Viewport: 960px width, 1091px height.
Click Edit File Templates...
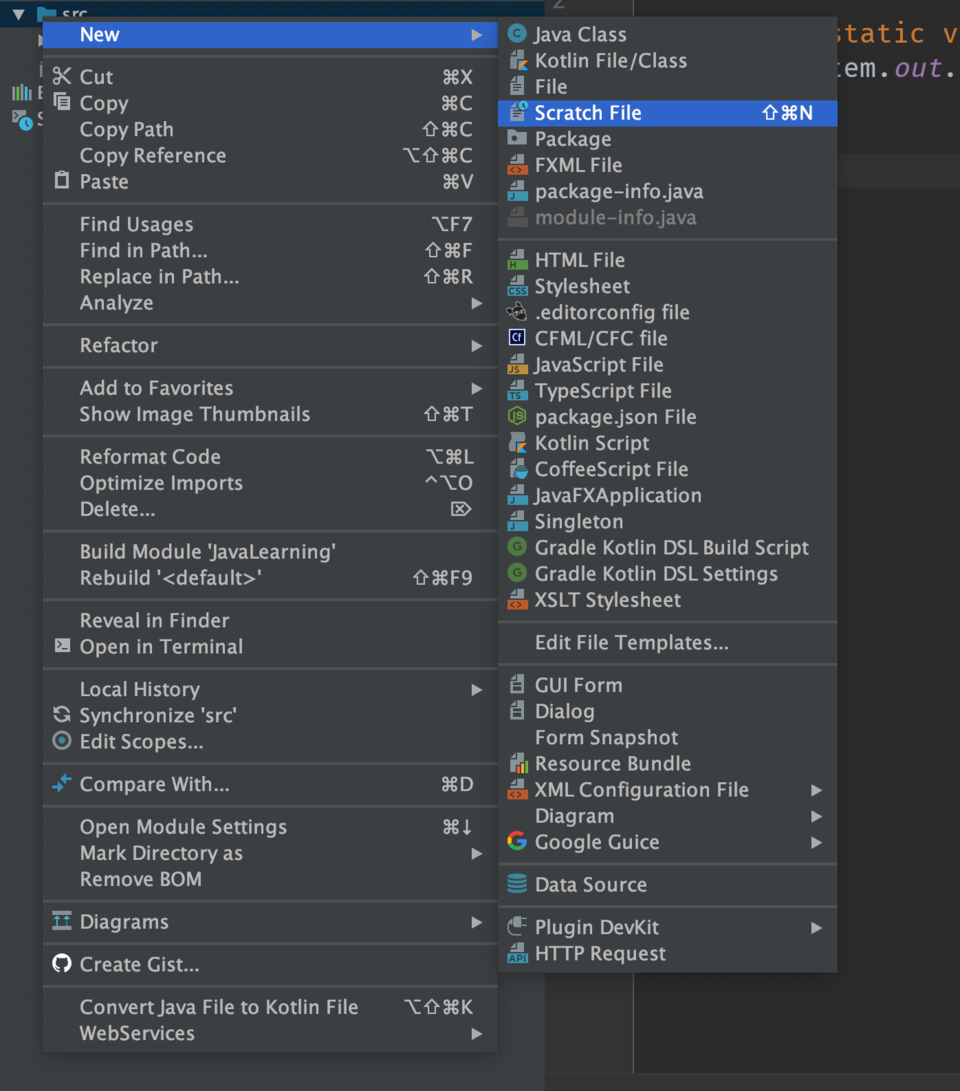631,643
